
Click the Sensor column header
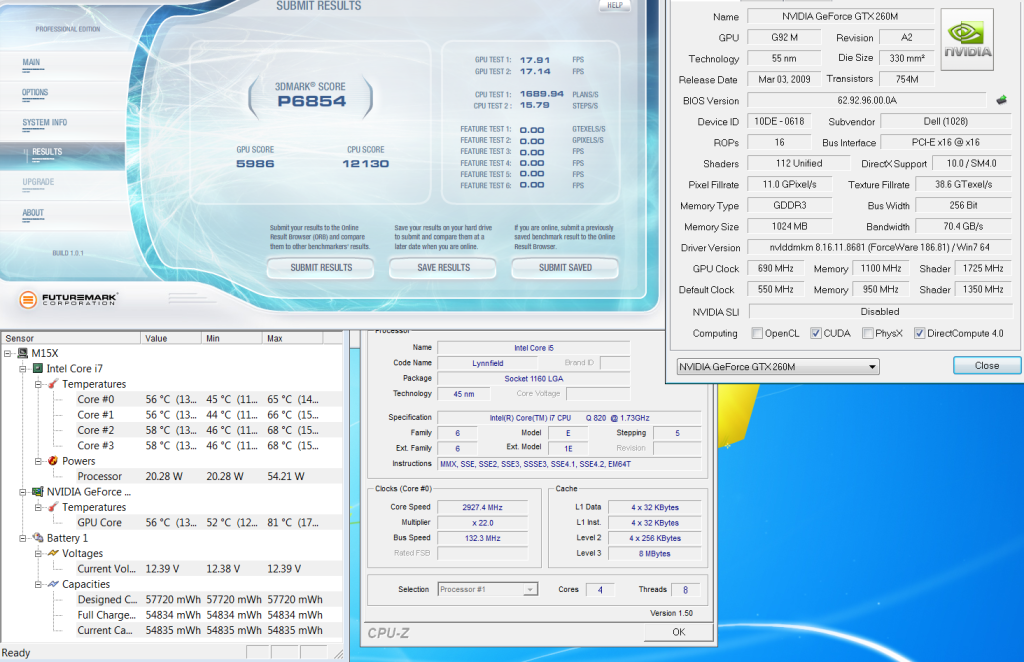pos(71,338)
